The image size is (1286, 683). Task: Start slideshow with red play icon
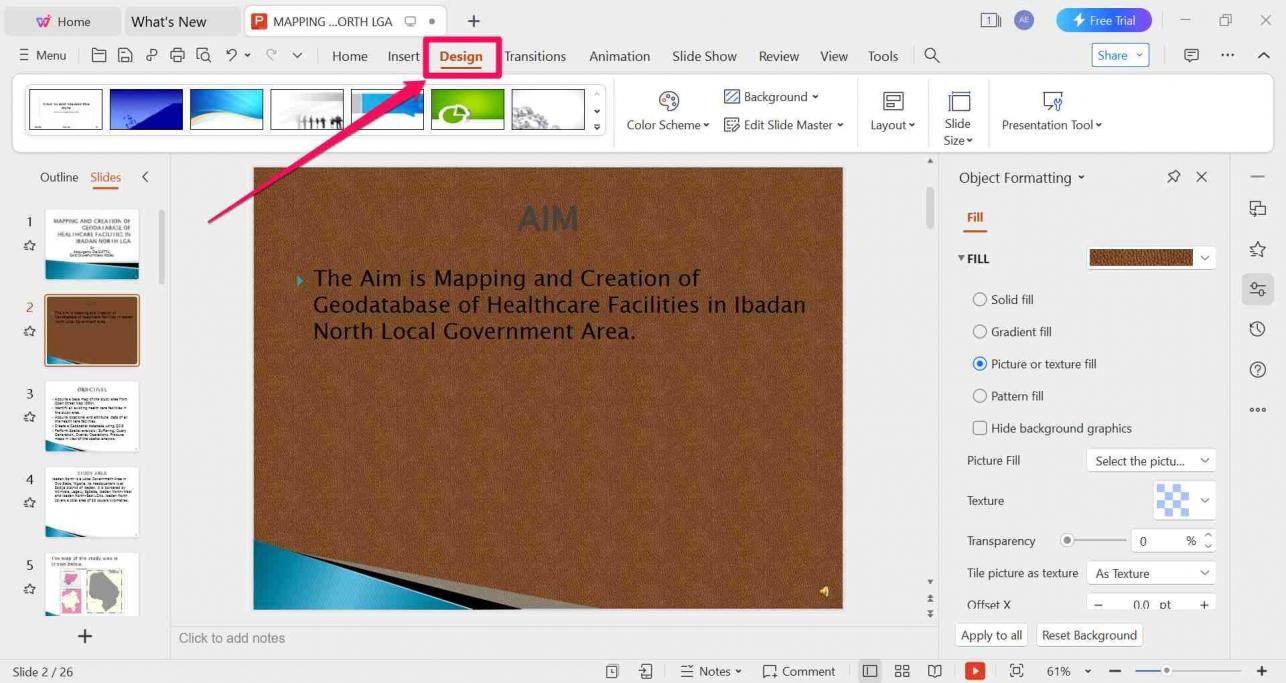click(974, 671)
